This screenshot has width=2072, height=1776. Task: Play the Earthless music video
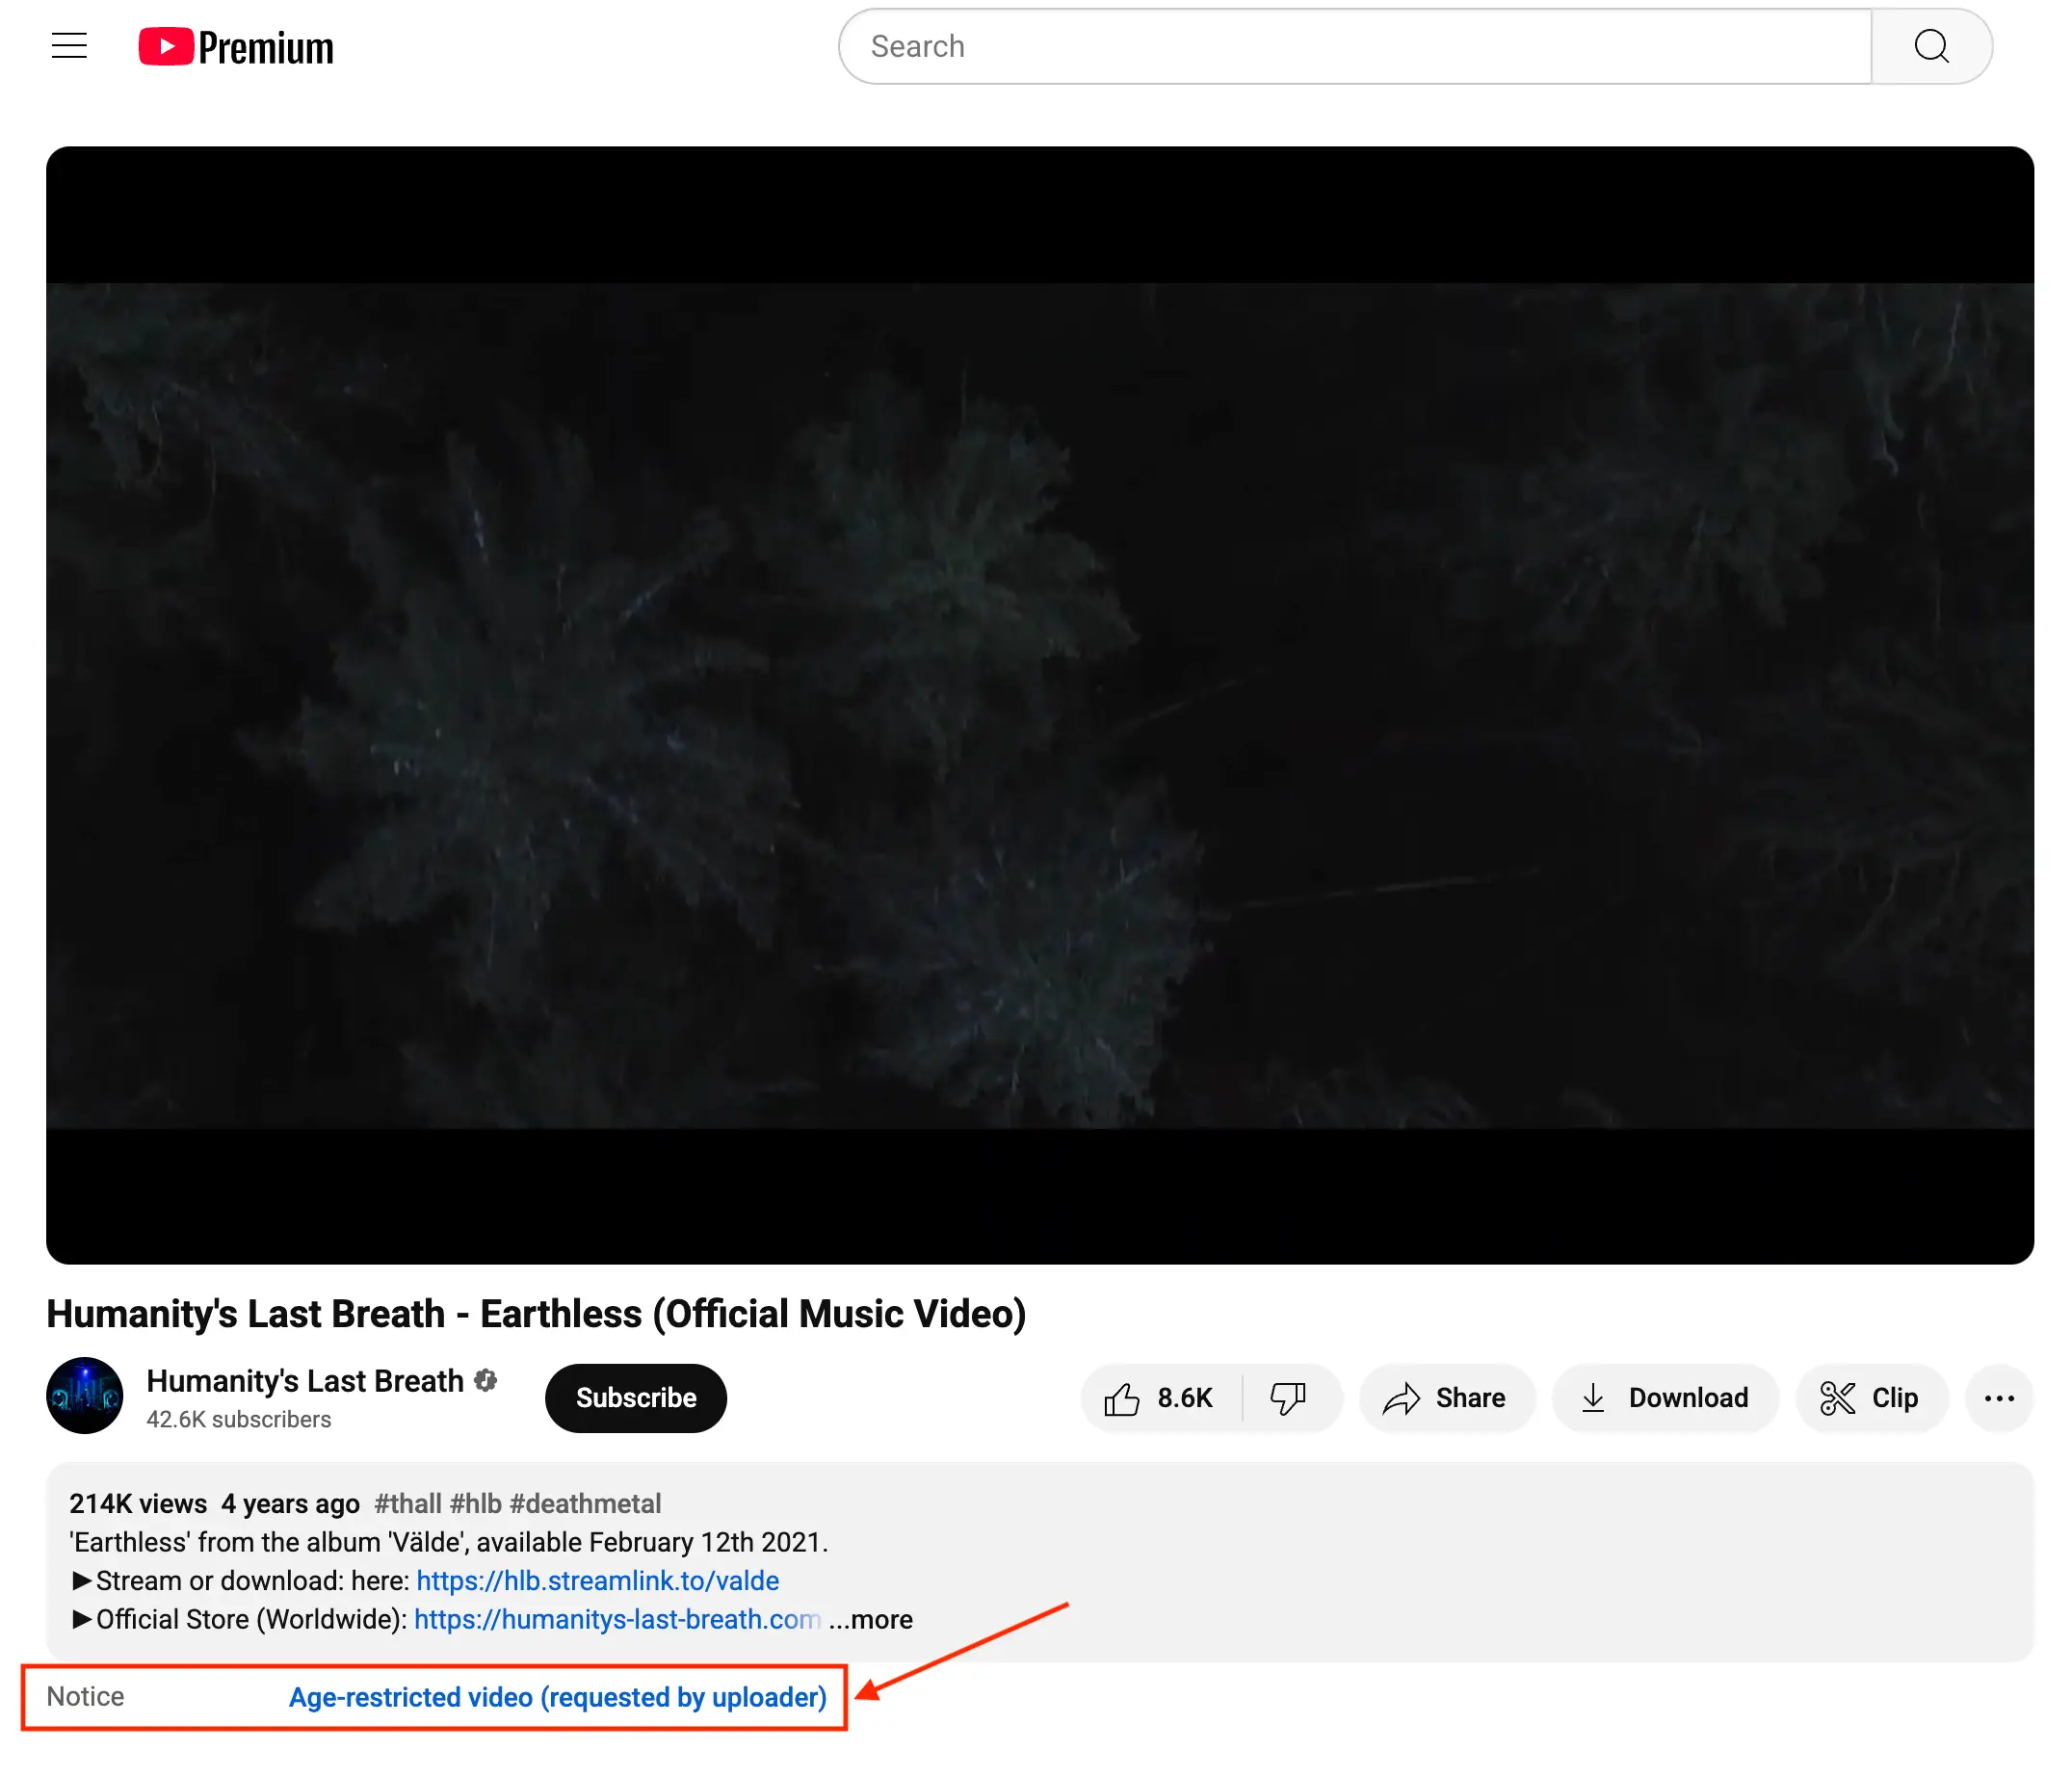point(1040,705)
